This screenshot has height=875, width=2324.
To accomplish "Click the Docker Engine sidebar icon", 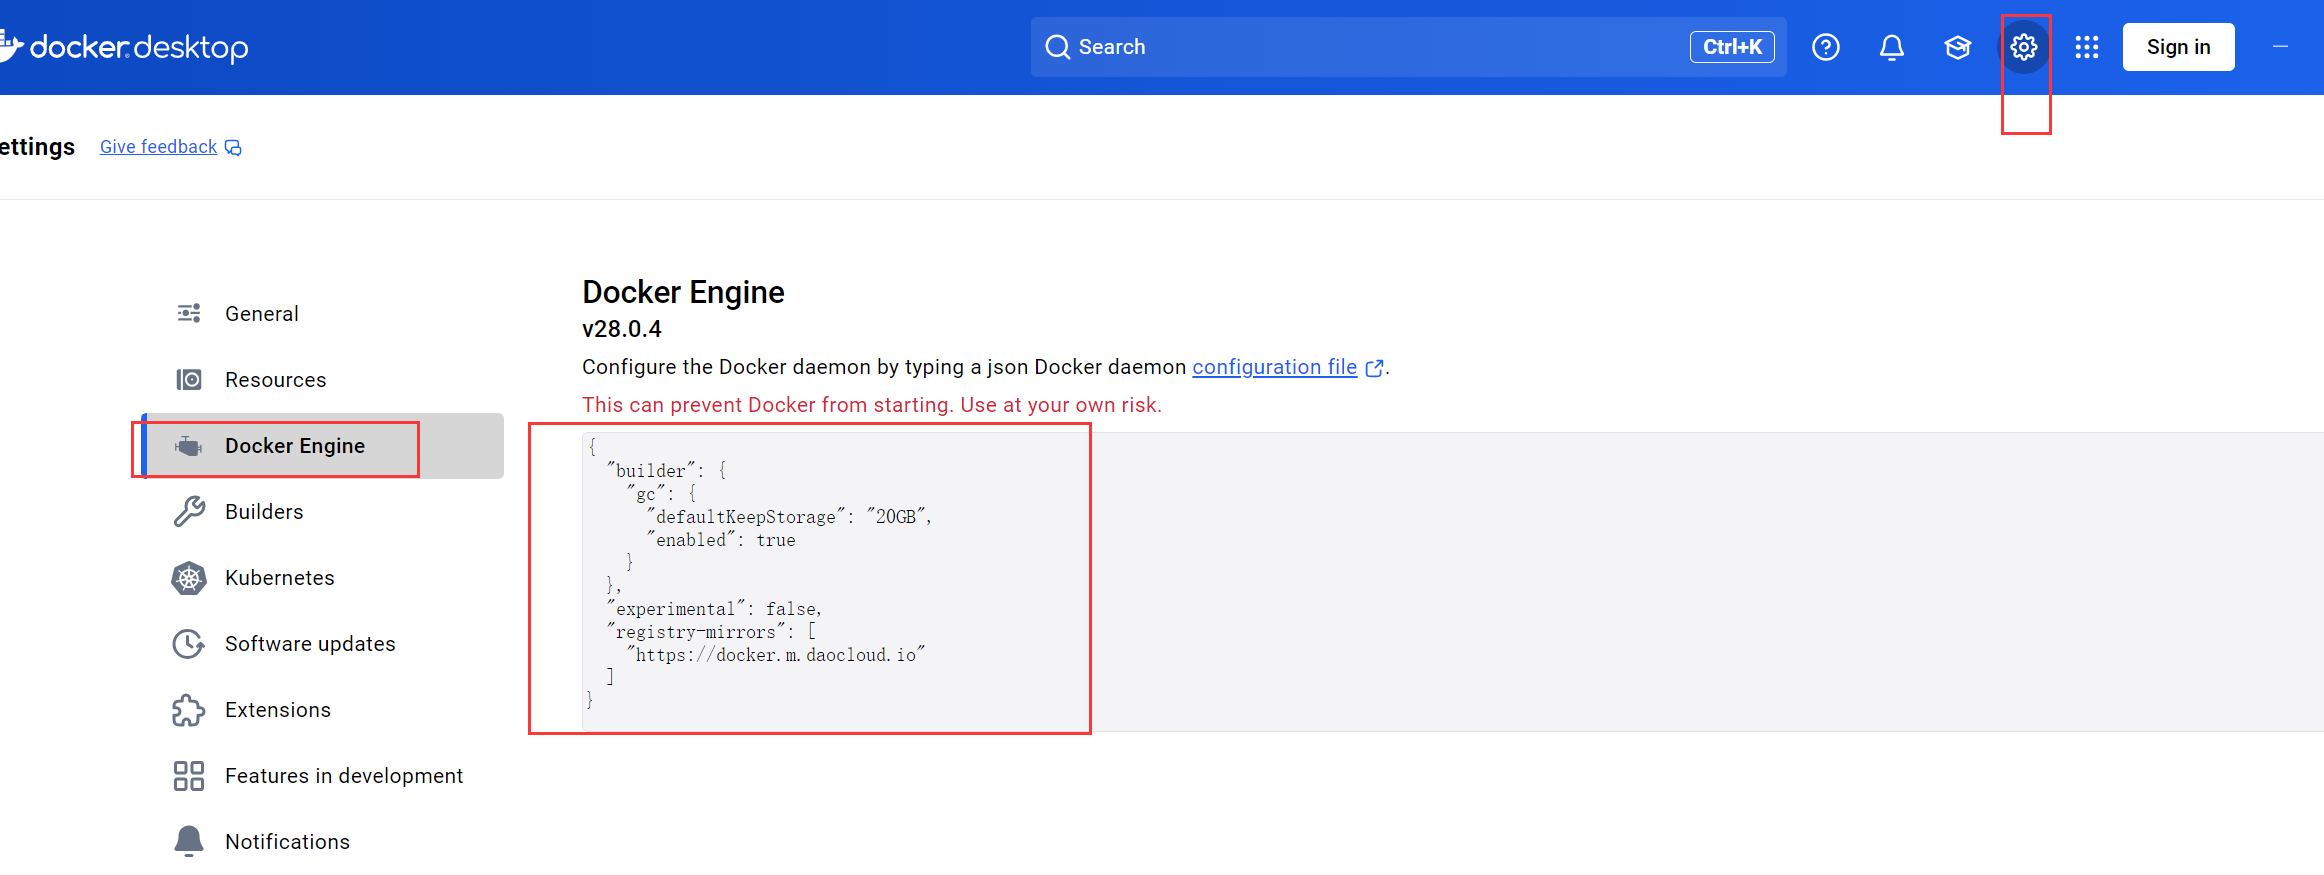I will 189,446.
